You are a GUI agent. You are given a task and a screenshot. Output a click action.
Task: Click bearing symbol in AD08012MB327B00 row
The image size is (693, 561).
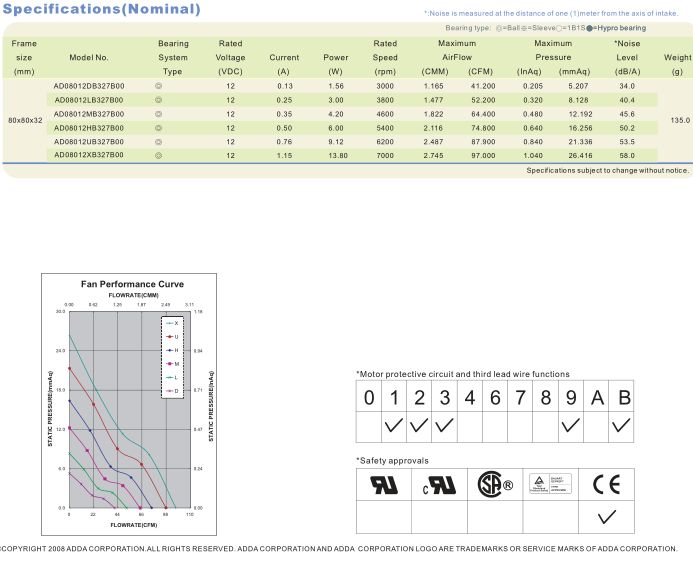click(158, 114)
